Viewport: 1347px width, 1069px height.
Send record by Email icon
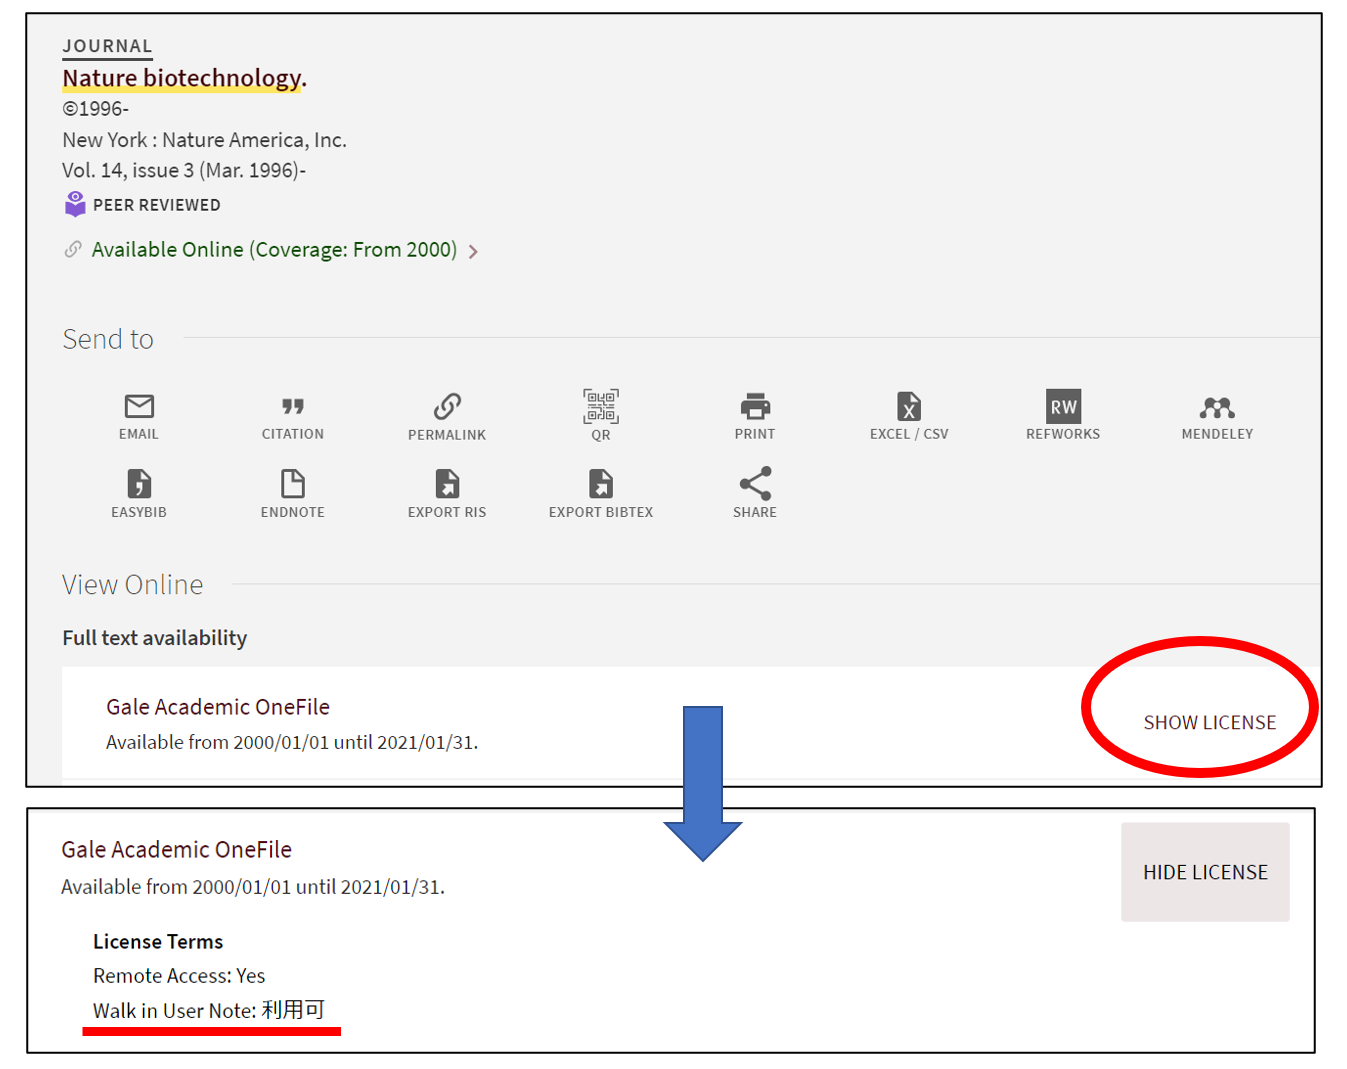[x=139, y=406]
